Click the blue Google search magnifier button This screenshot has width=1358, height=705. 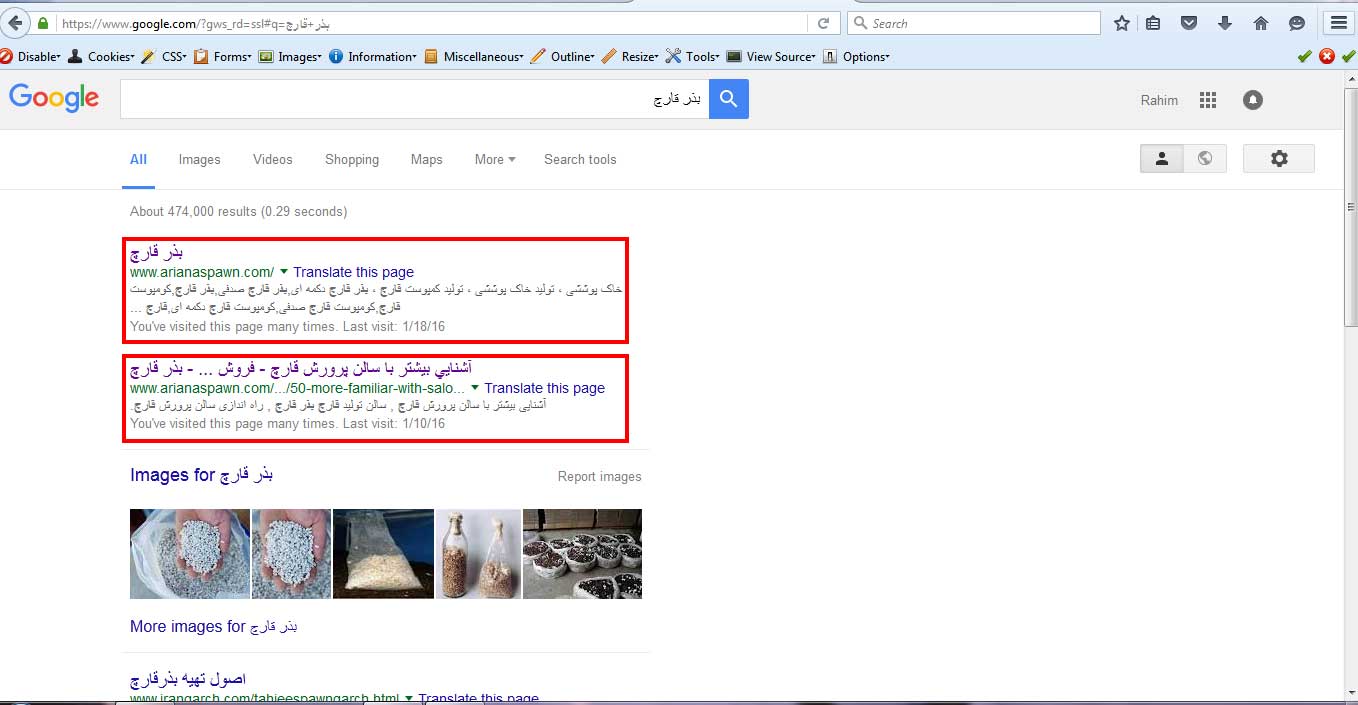point(729,99)
